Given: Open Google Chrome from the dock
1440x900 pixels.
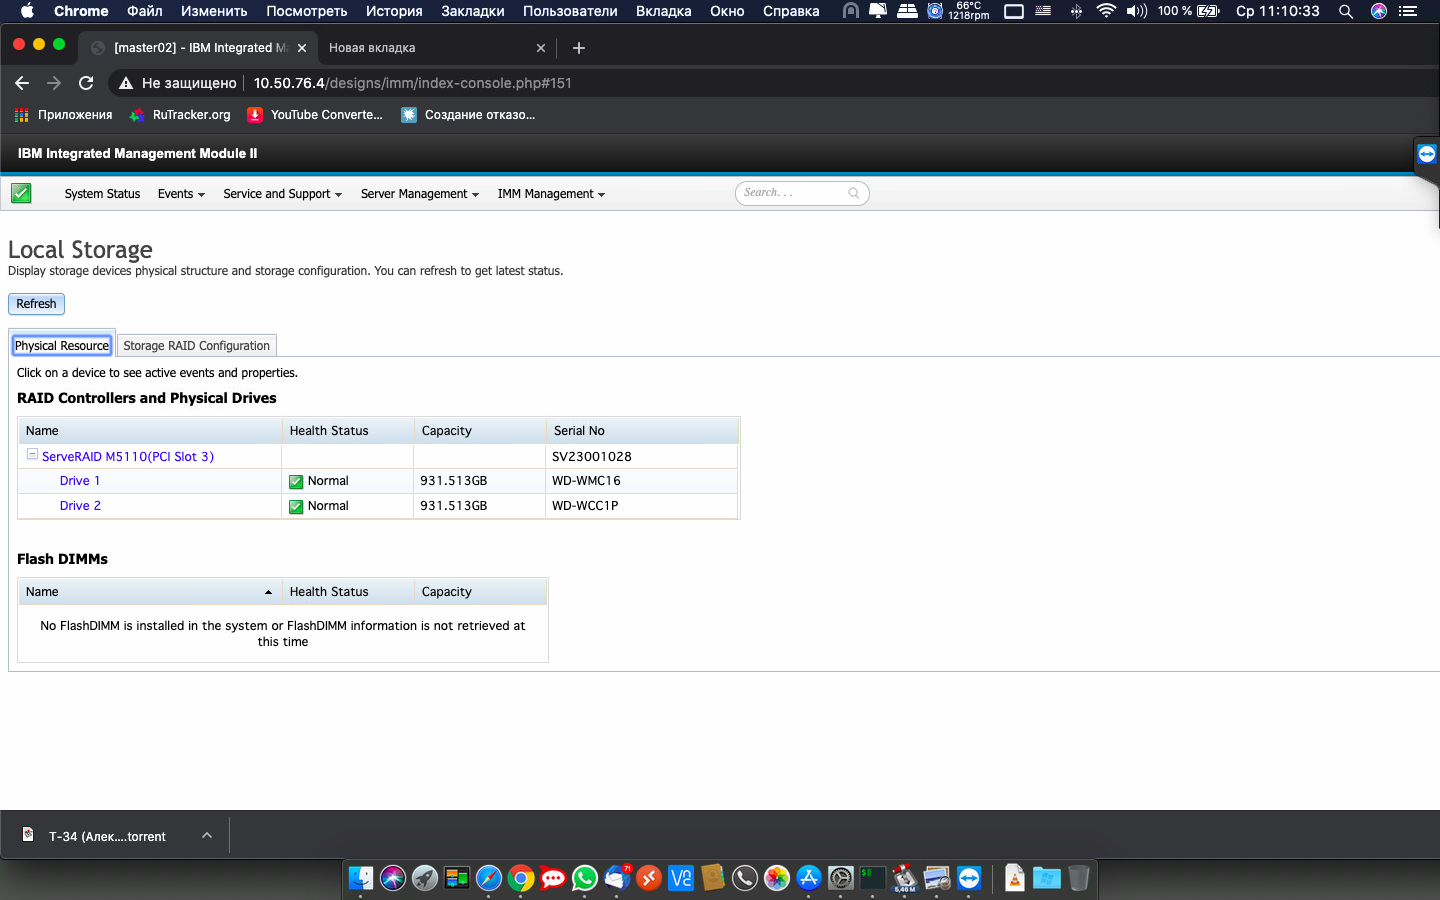Looking at the screenshot, I should click(x=521, y=878).
